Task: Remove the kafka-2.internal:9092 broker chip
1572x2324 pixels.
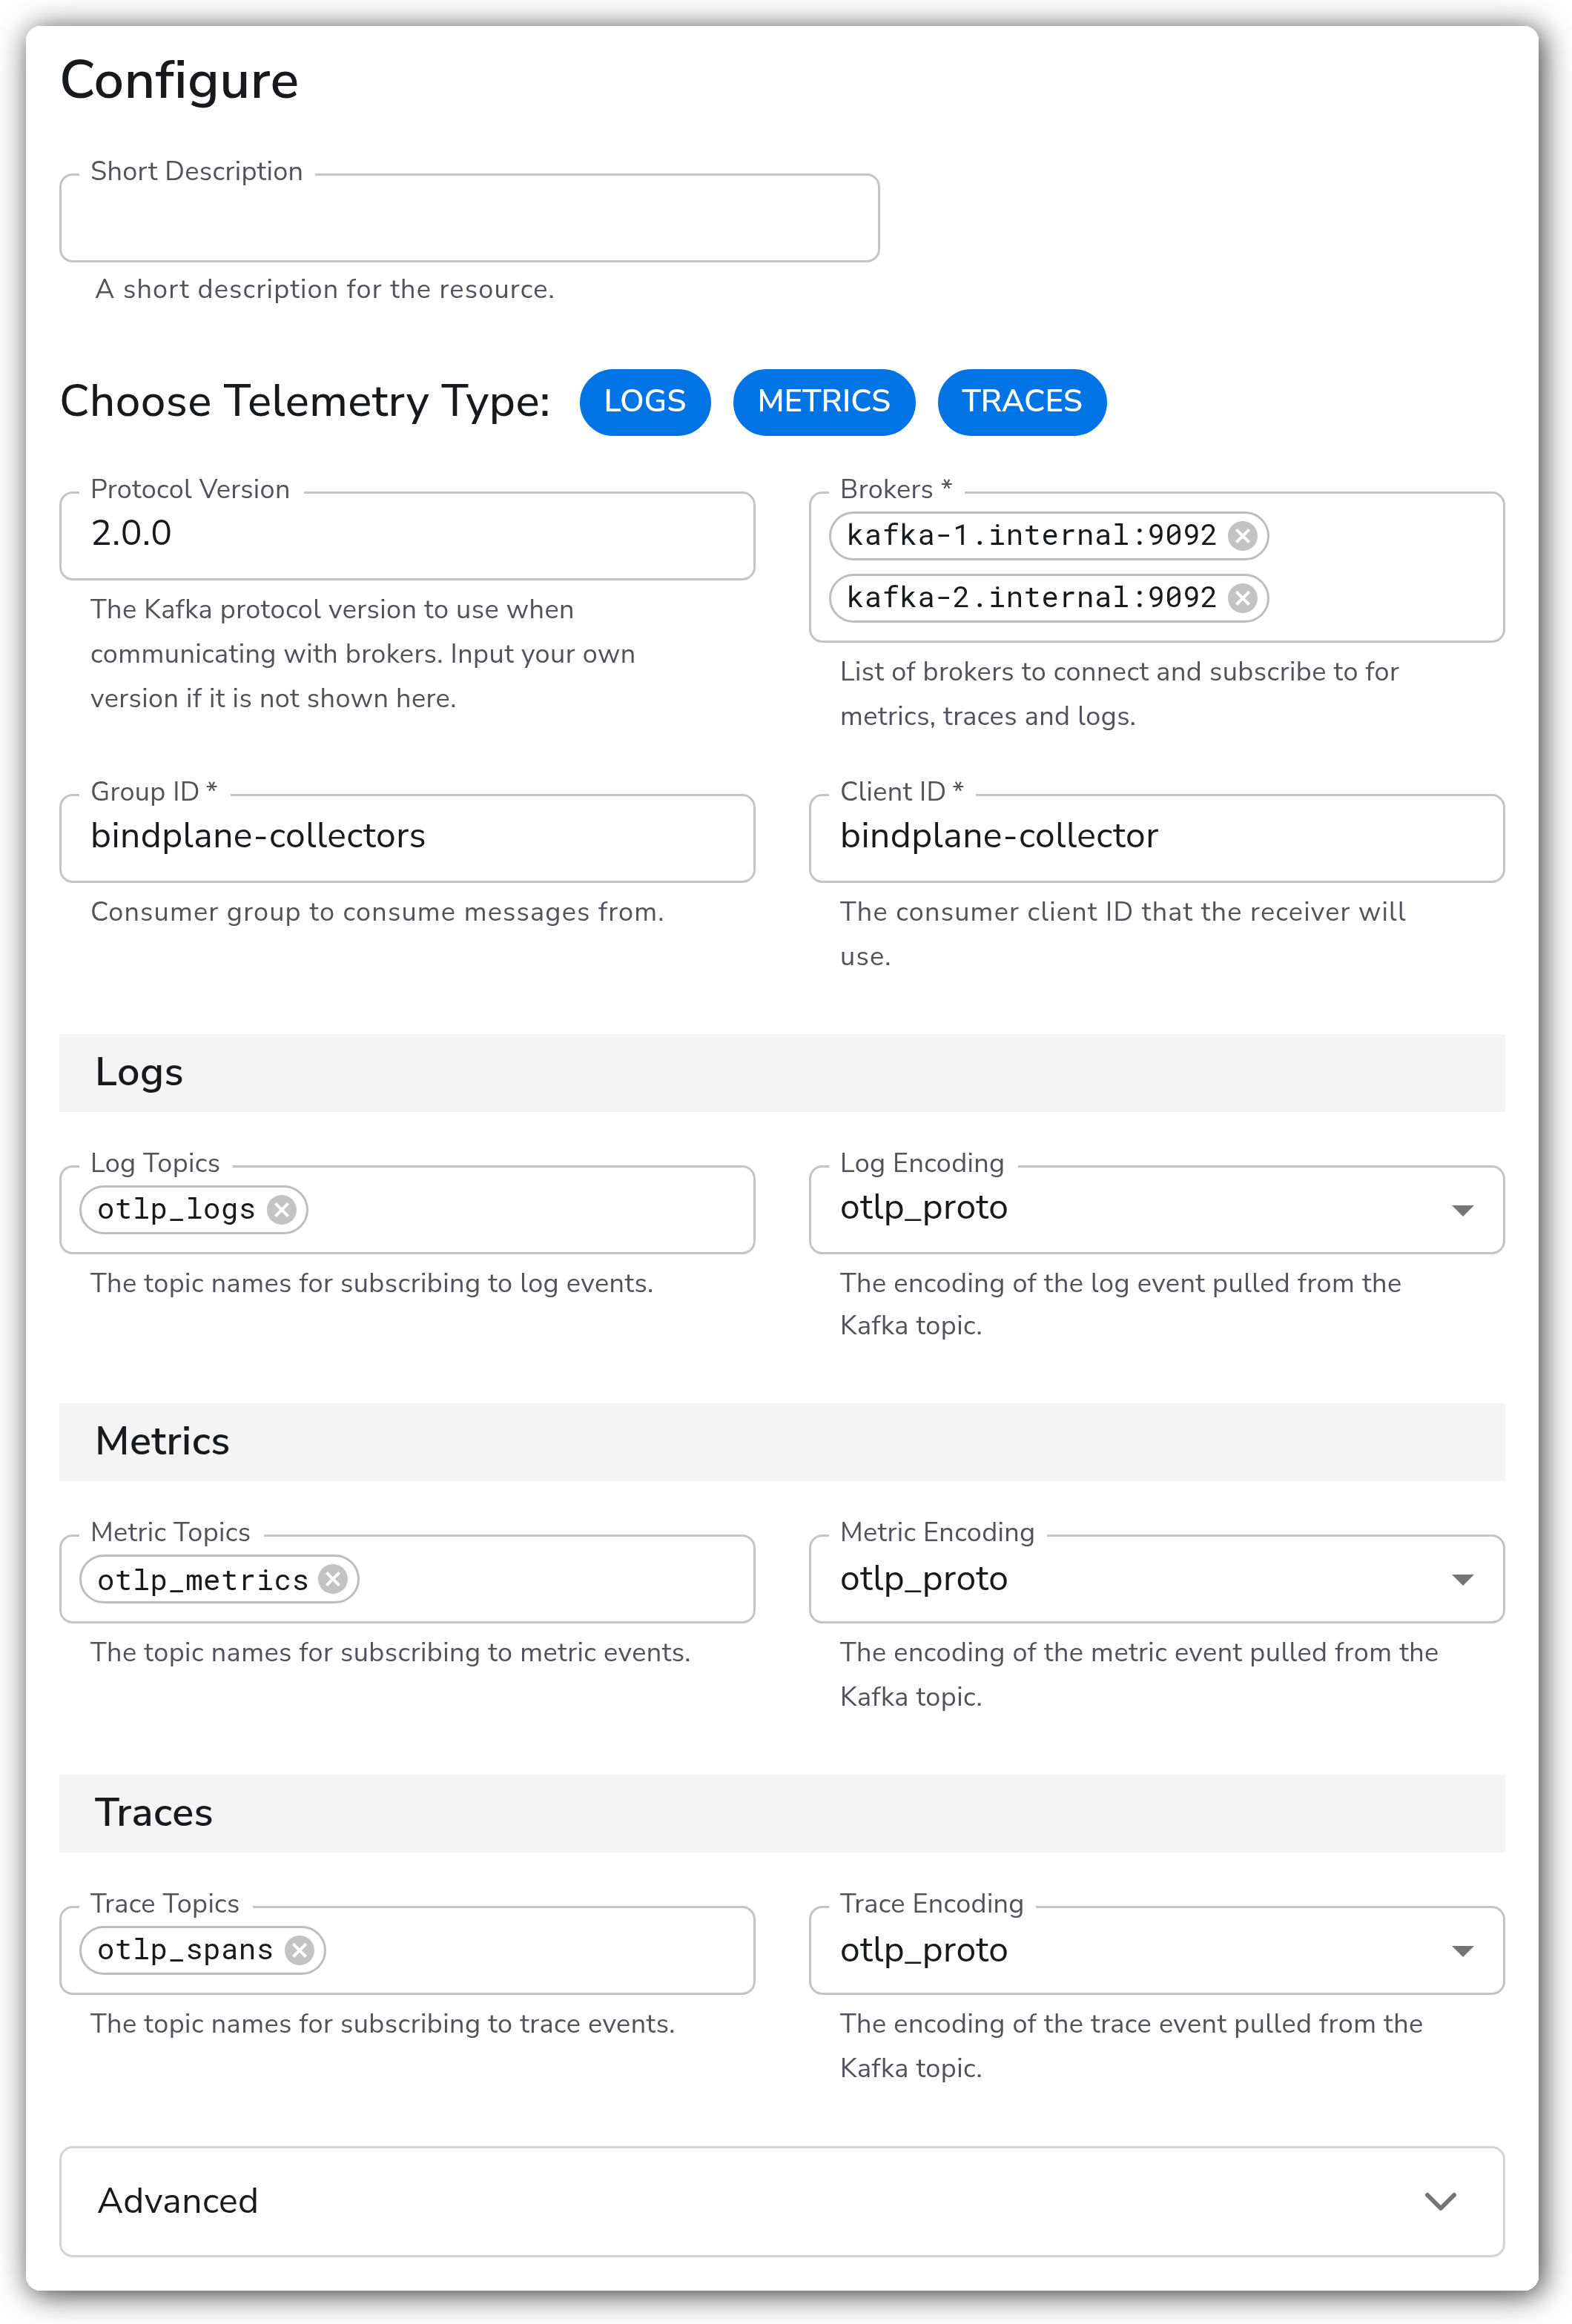Action: (x=1242, y=598)
